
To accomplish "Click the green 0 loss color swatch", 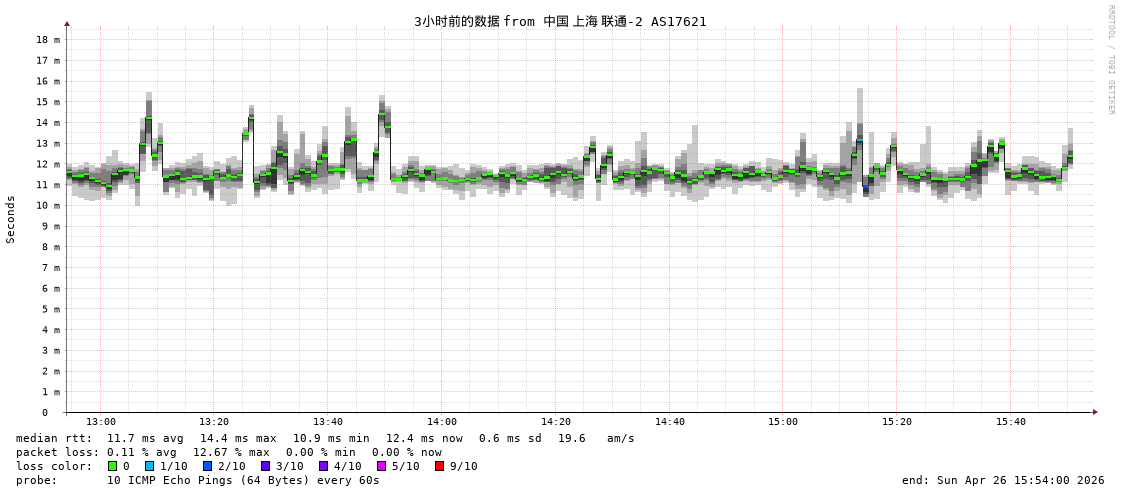I will (x=113, y=466).
